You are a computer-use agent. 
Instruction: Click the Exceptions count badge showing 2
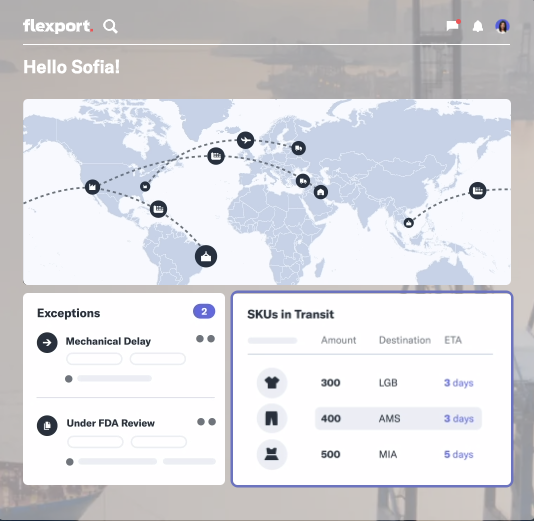(x=204, y=311)
